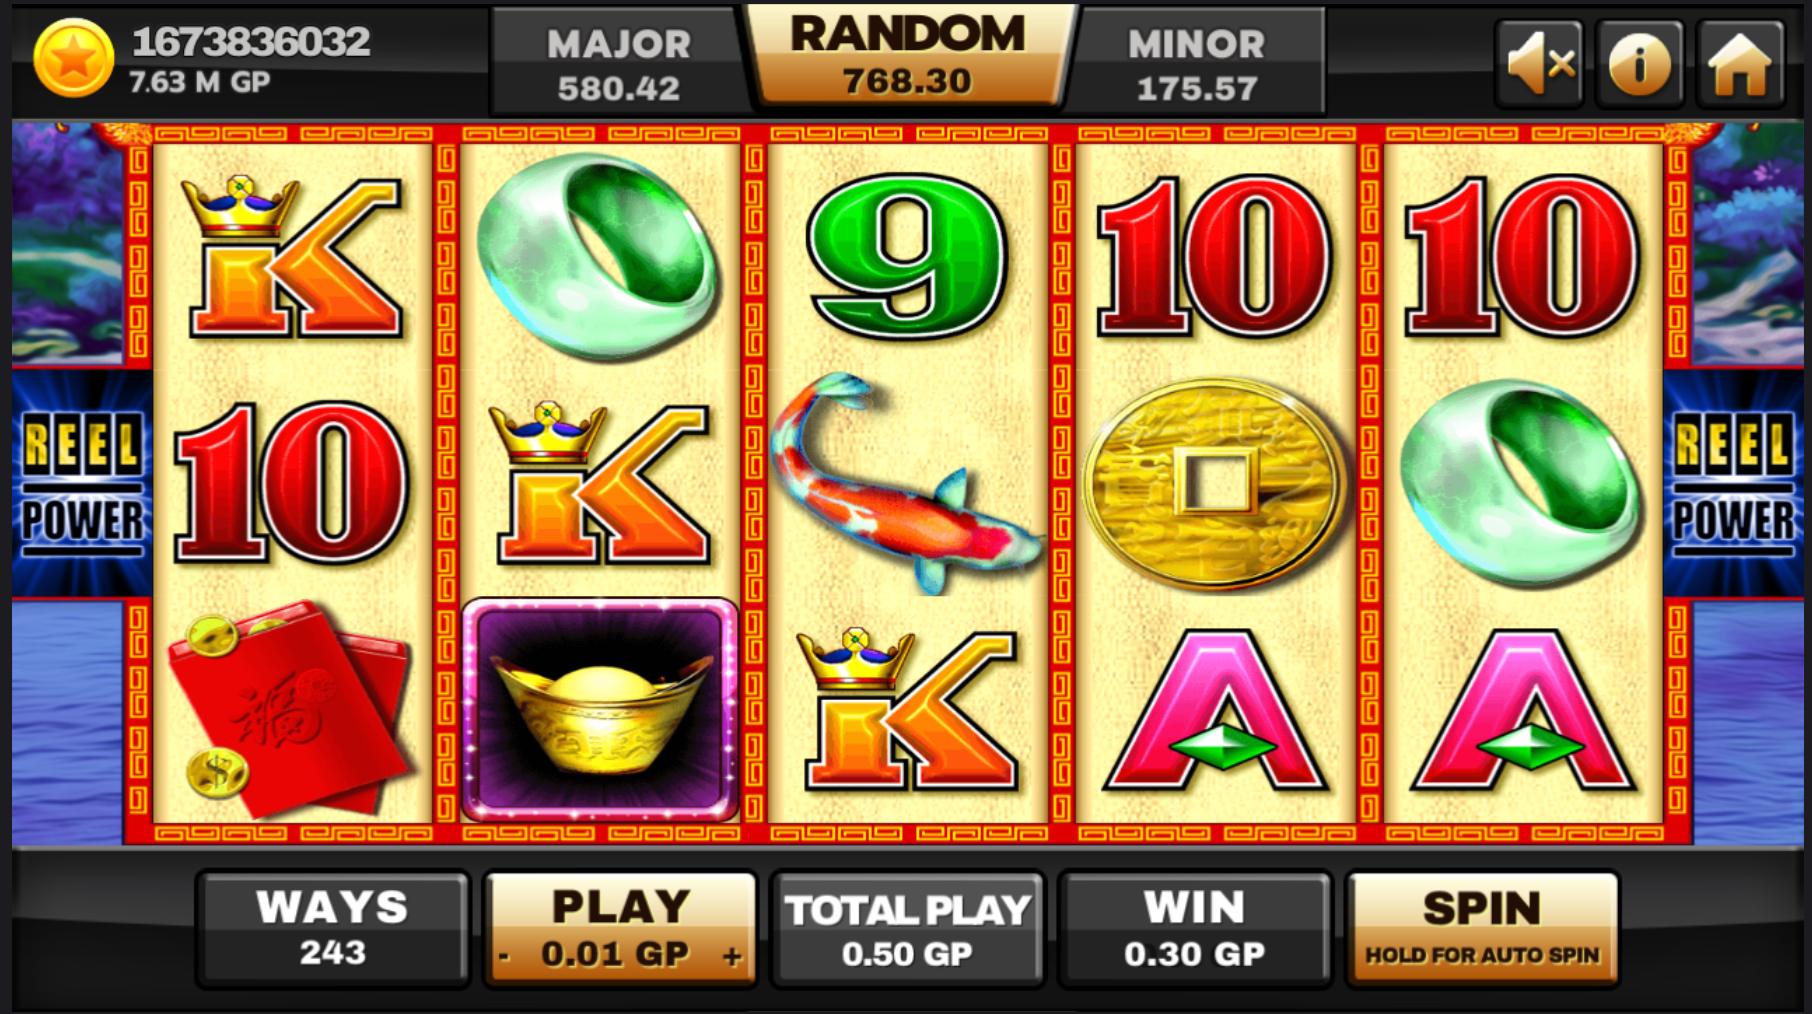Click the MINOR jackpot display
The image size is (1812, 1014).
tap(1196, 64)
